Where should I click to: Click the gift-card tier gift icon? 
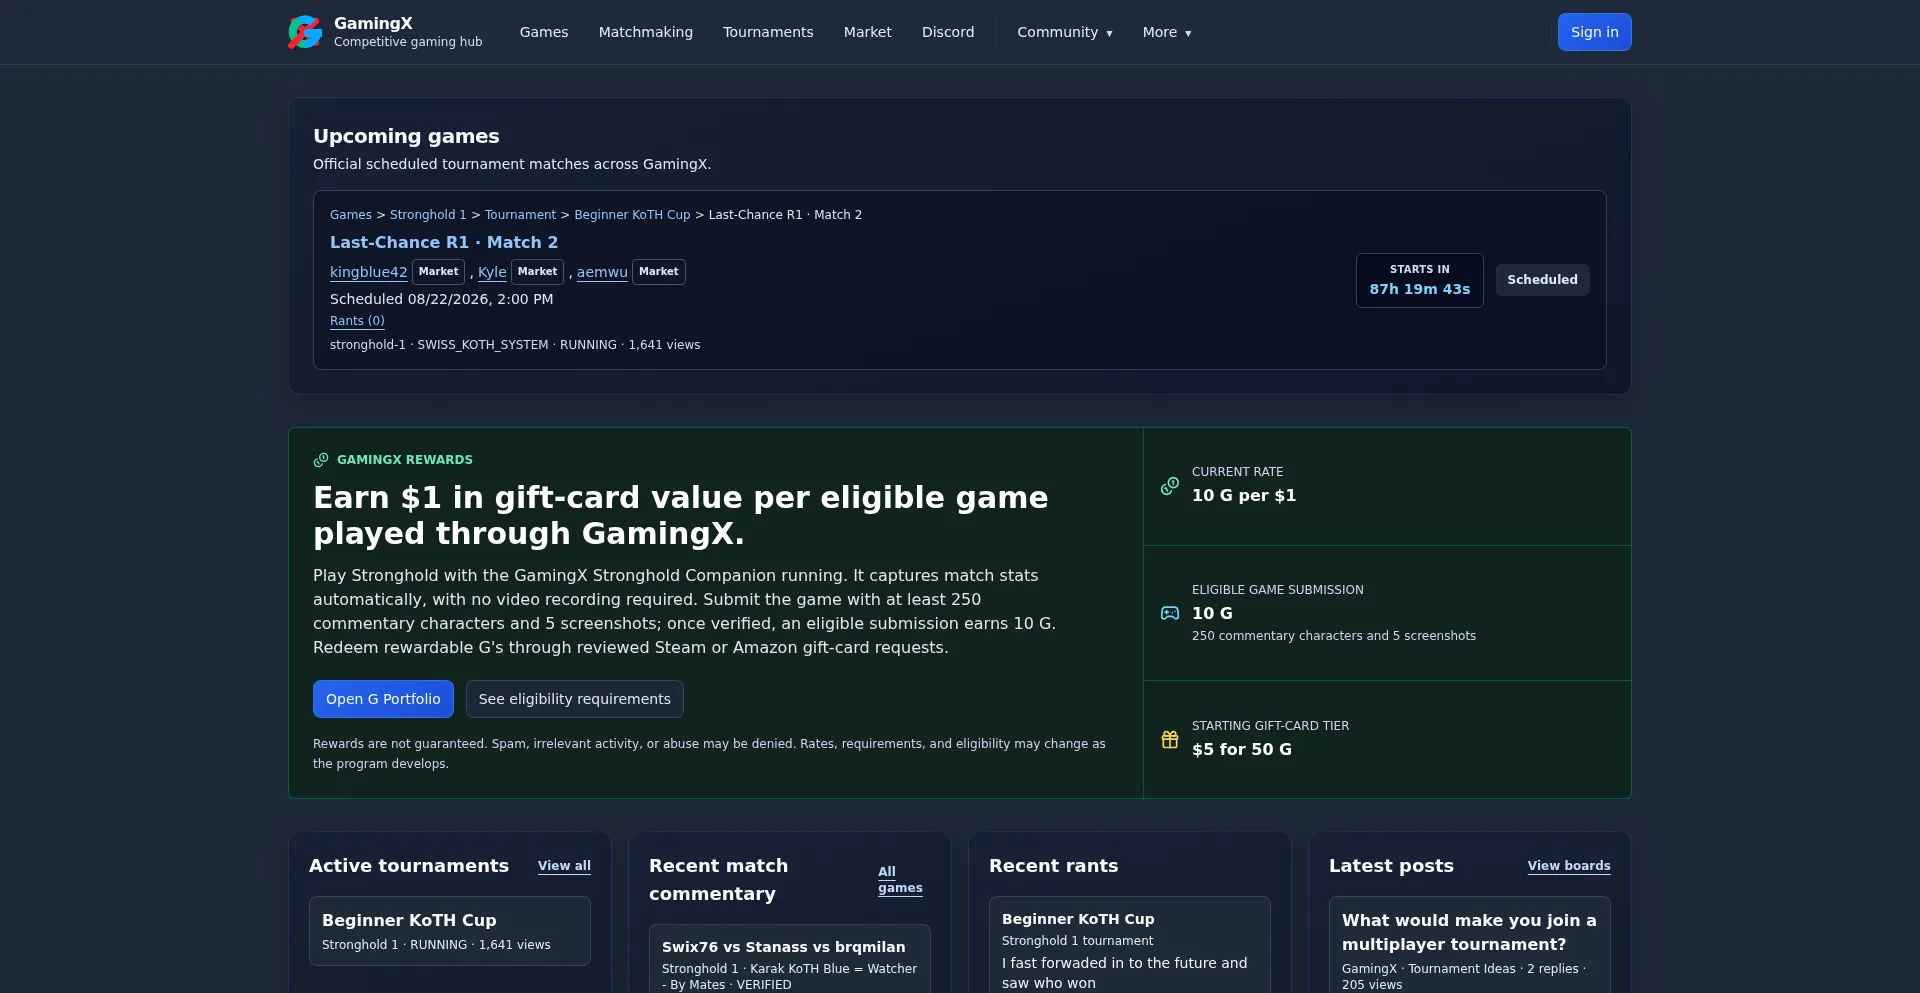tap(1170, 739)
